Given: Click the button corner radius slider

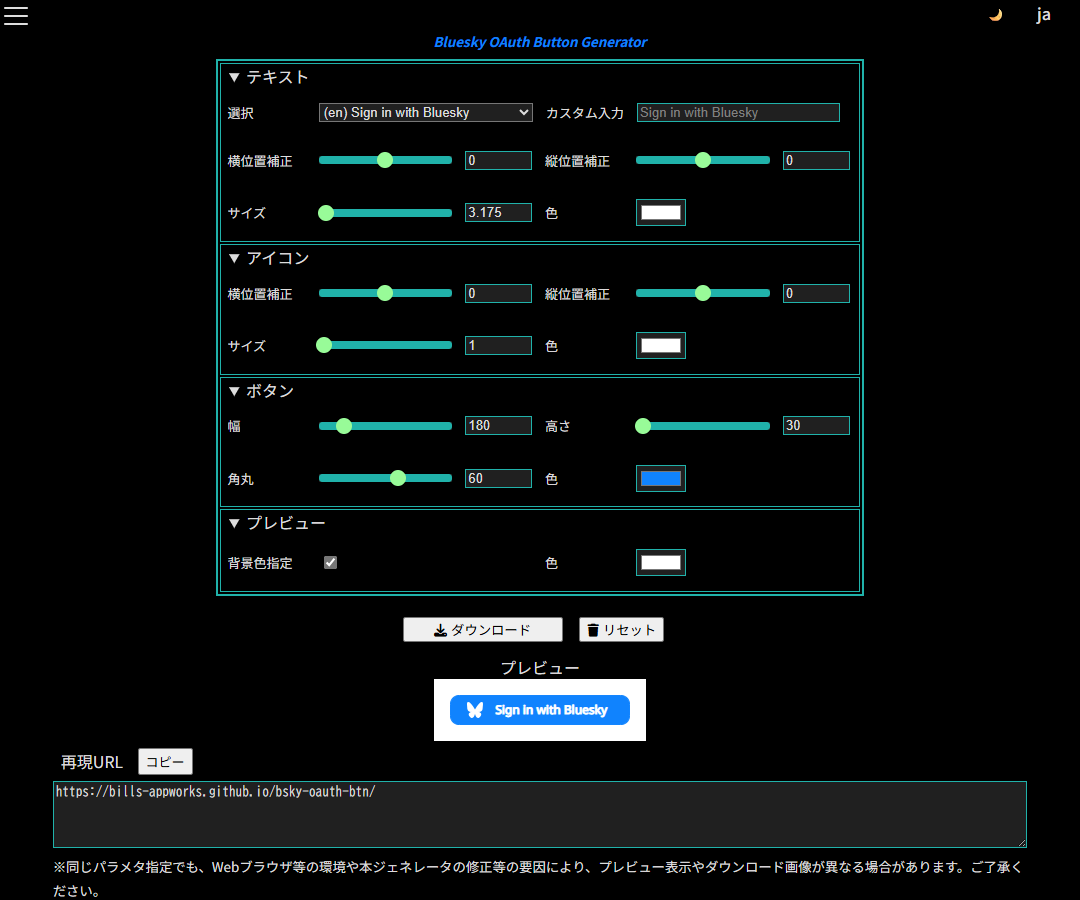Looking at the screenshot, I should point(385,479).
